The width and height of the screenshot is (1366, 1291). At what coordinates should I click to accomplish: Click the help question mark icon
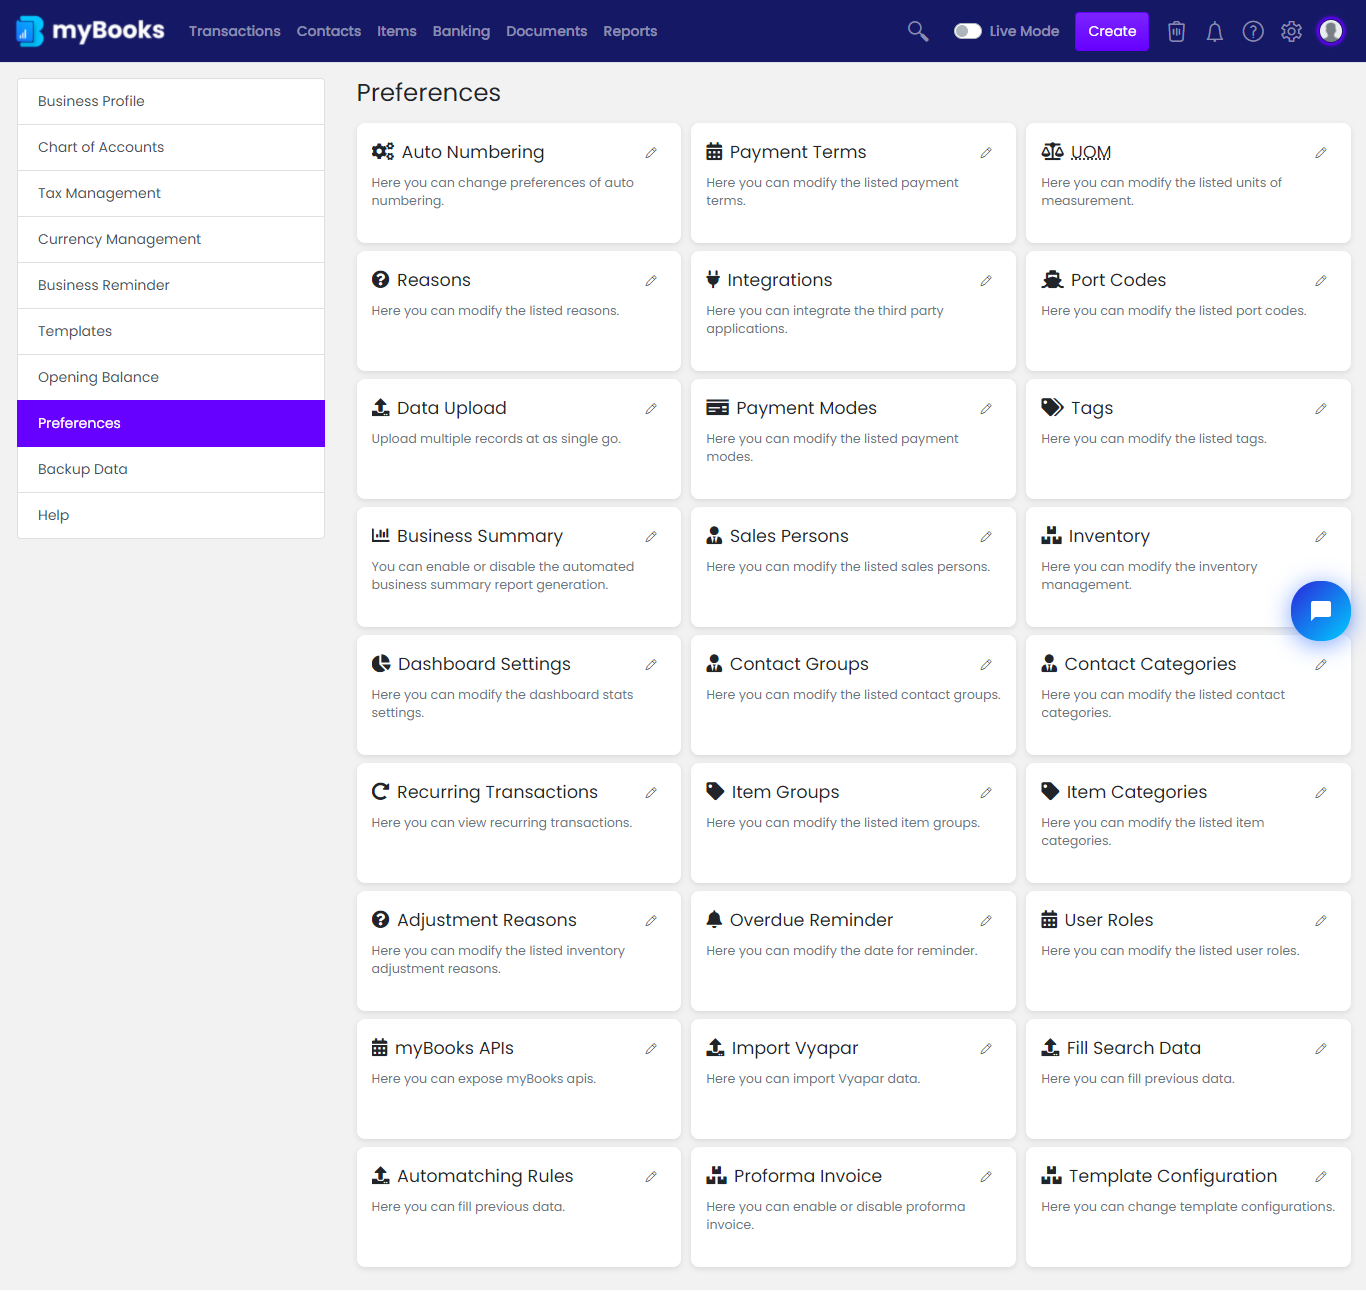(1253, 32)
